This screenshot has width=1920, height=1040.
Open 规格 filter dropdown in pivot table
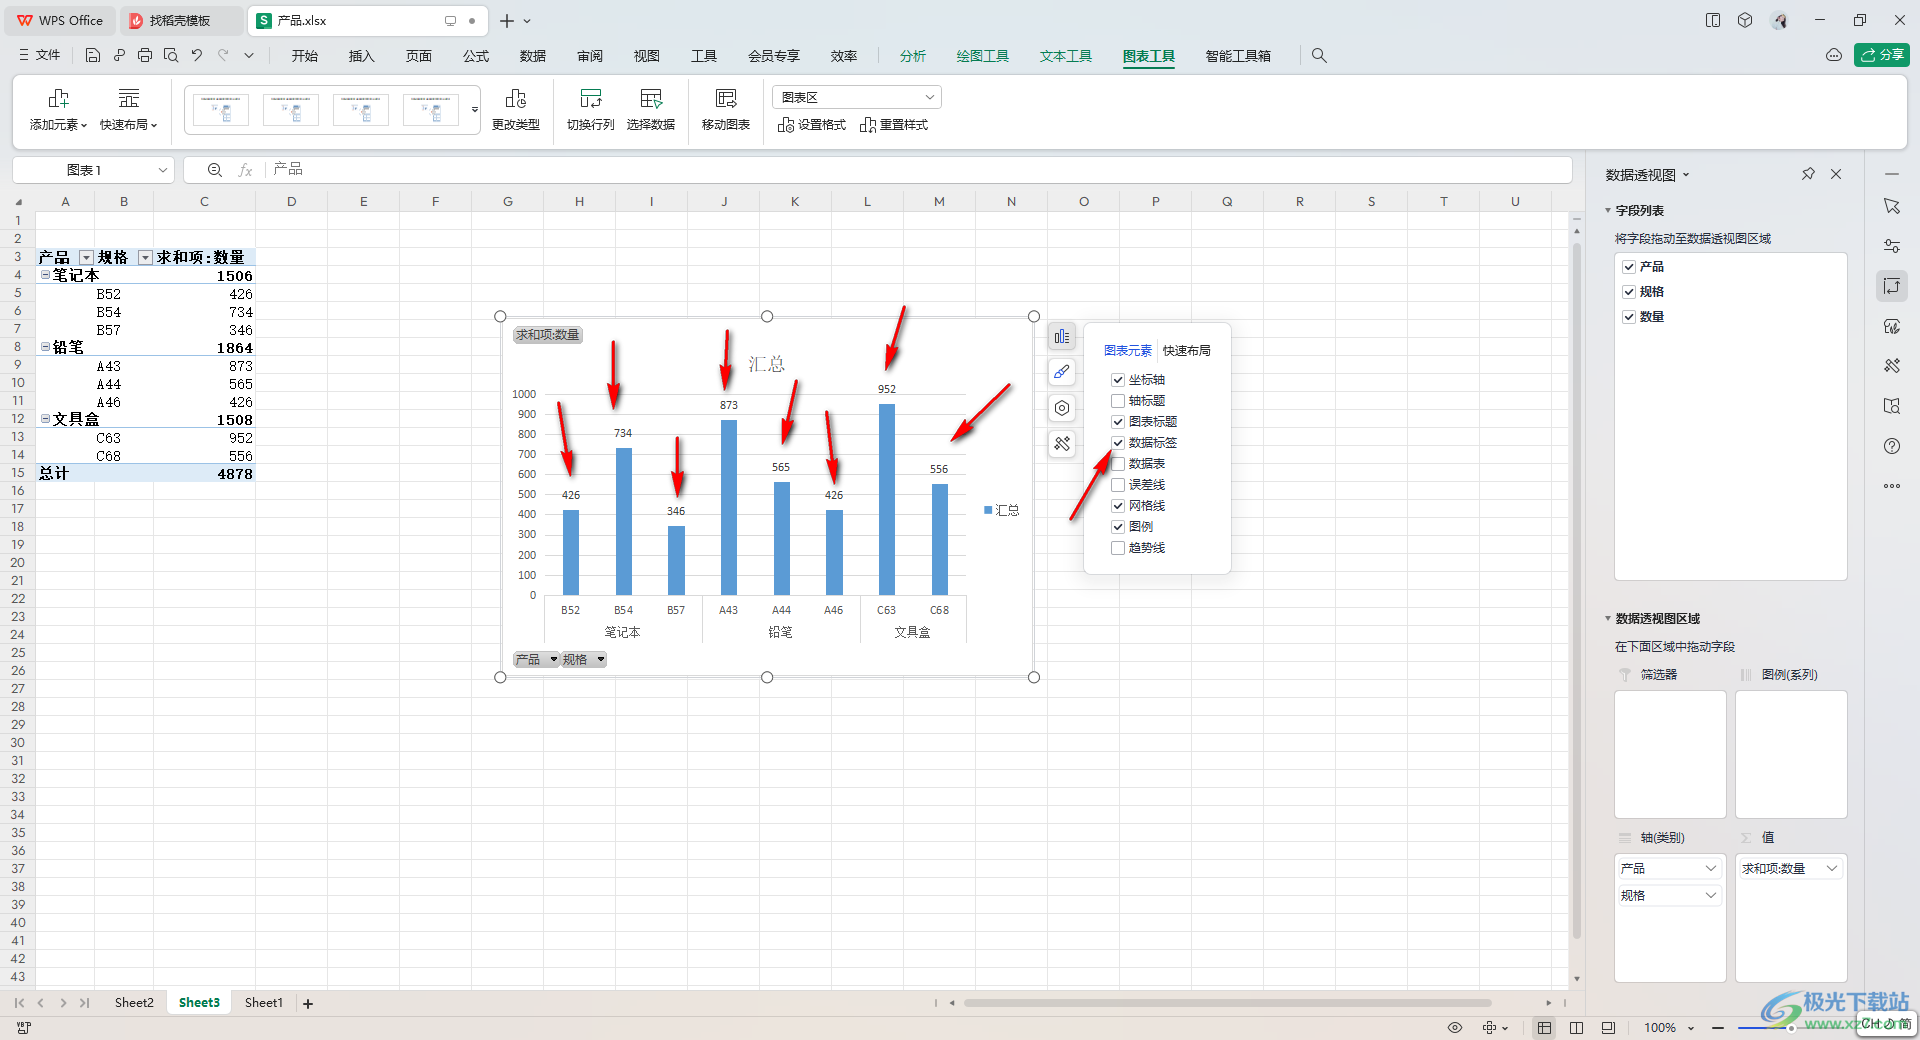pyautogui.click(x=145, y=258)
